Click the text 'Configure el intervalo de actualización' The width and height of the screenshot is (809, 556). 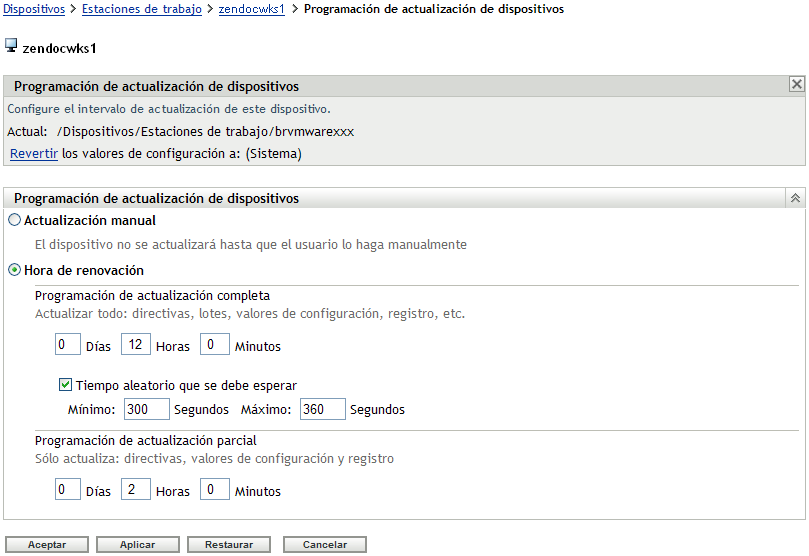[169, 109]
